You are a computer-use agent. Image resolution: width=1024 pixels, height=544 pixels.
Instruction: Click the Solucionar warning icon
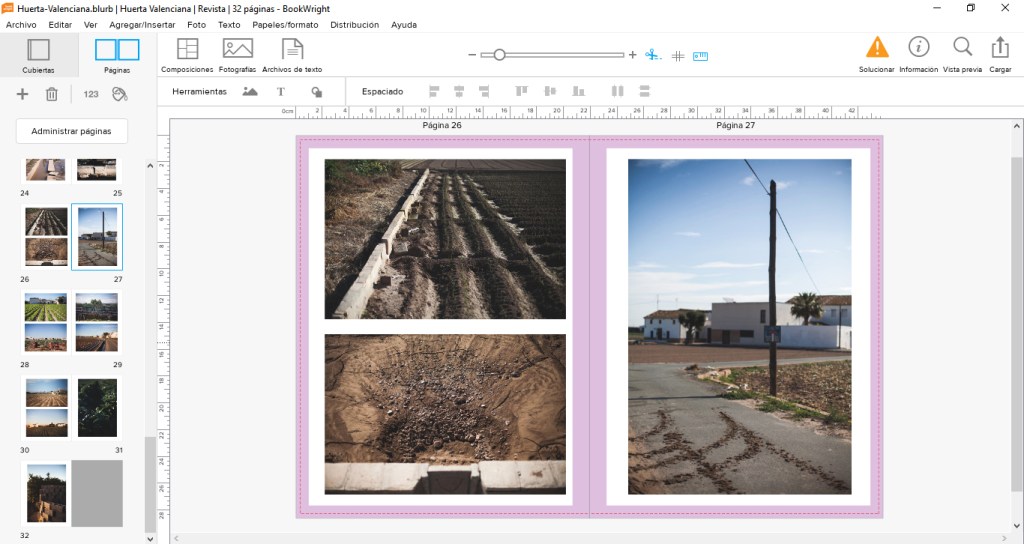[x=876, y=47]
